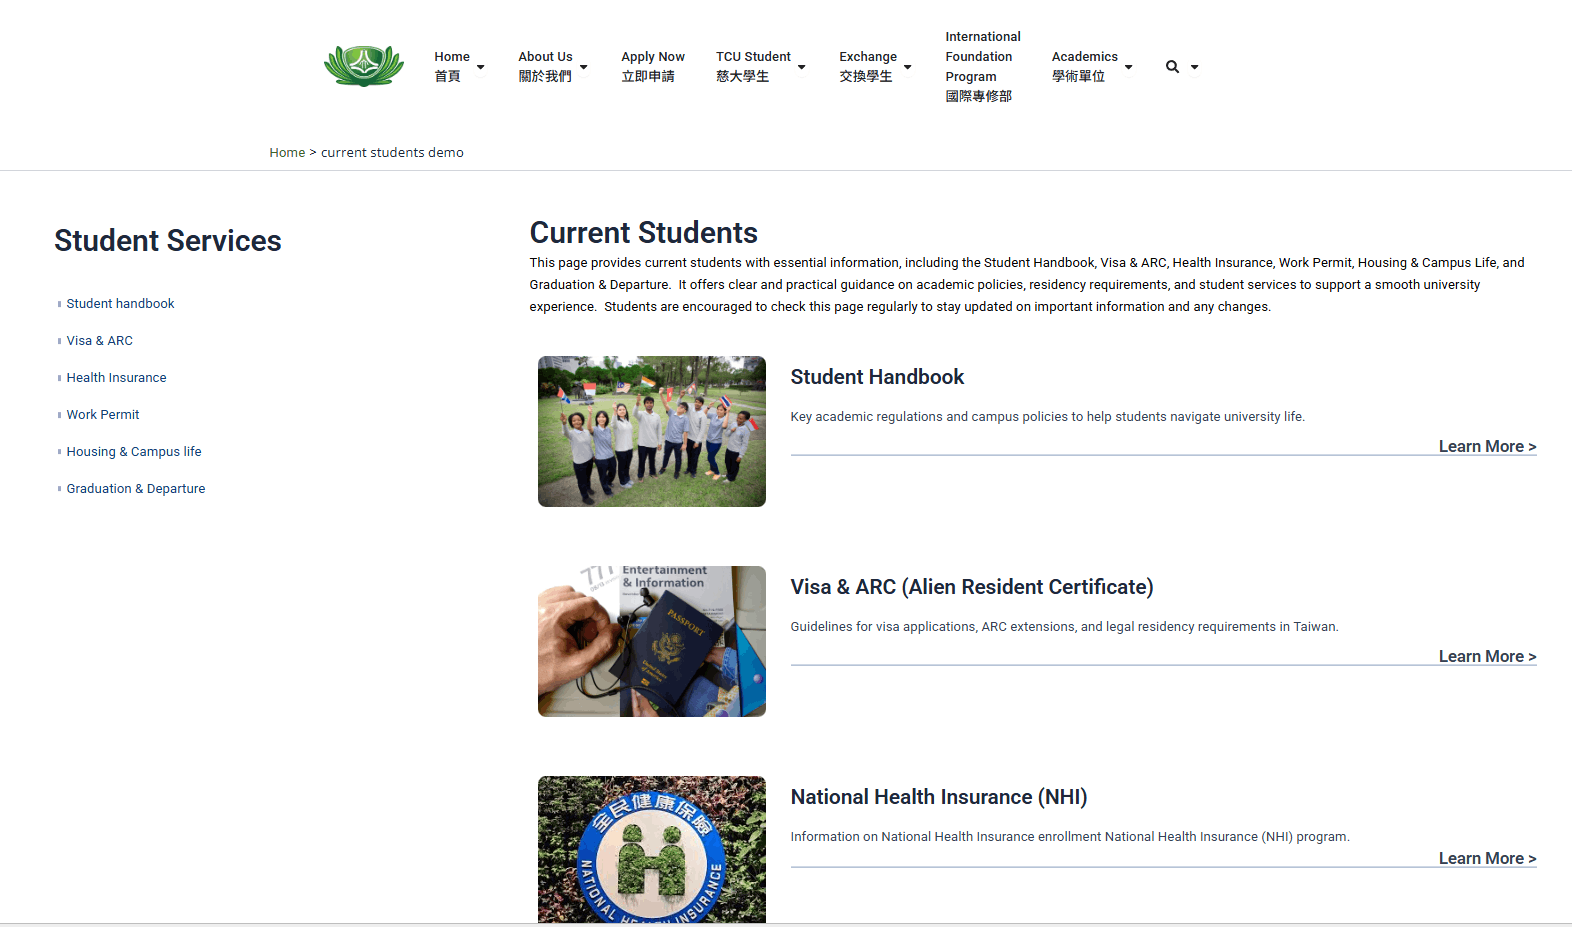Screen dimensions: 1572x927
Task: Open Graduation & Departure sidebar link
Action: tap(136, 488)
